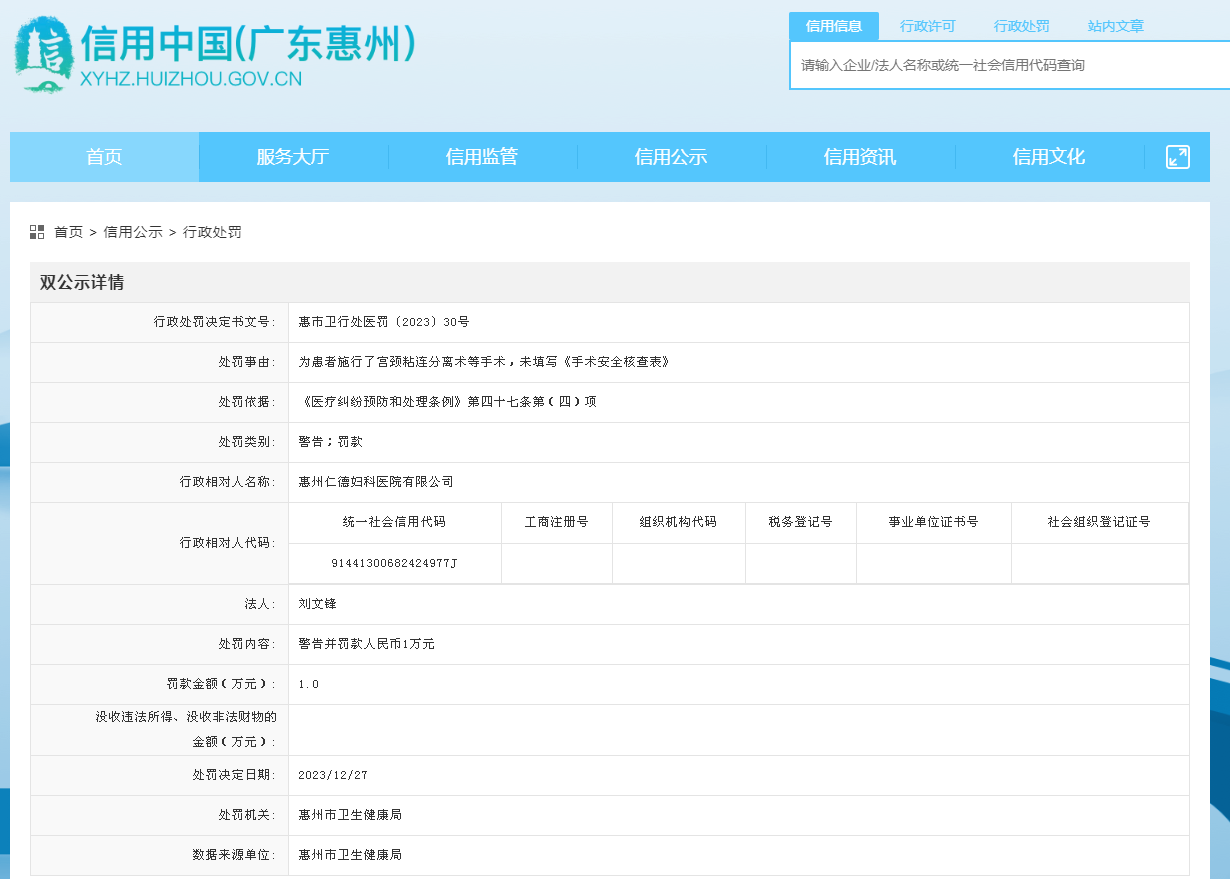Image resolution: width=1230 pixels, height=879 pixels.
Task: Click the XYHZ.HUIZHOU.GOV.CN site address text
Action: tap(190, 80)
